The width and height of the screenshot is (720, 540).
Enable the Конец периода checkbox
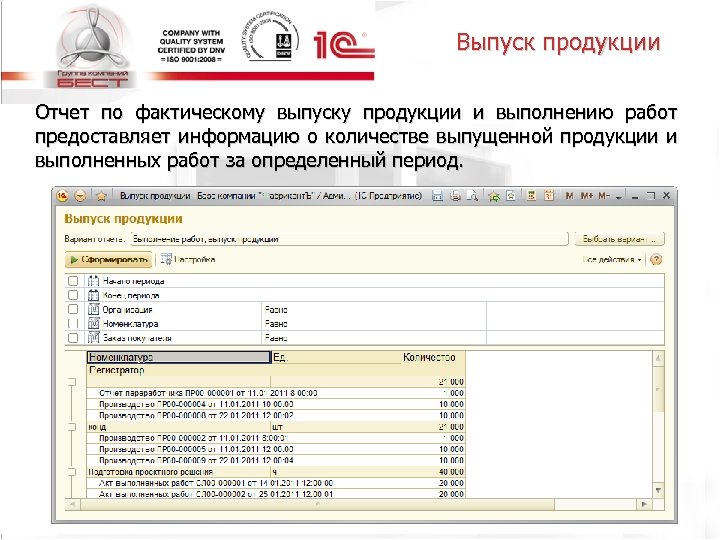pyautogui.click(x=73, y=295)
